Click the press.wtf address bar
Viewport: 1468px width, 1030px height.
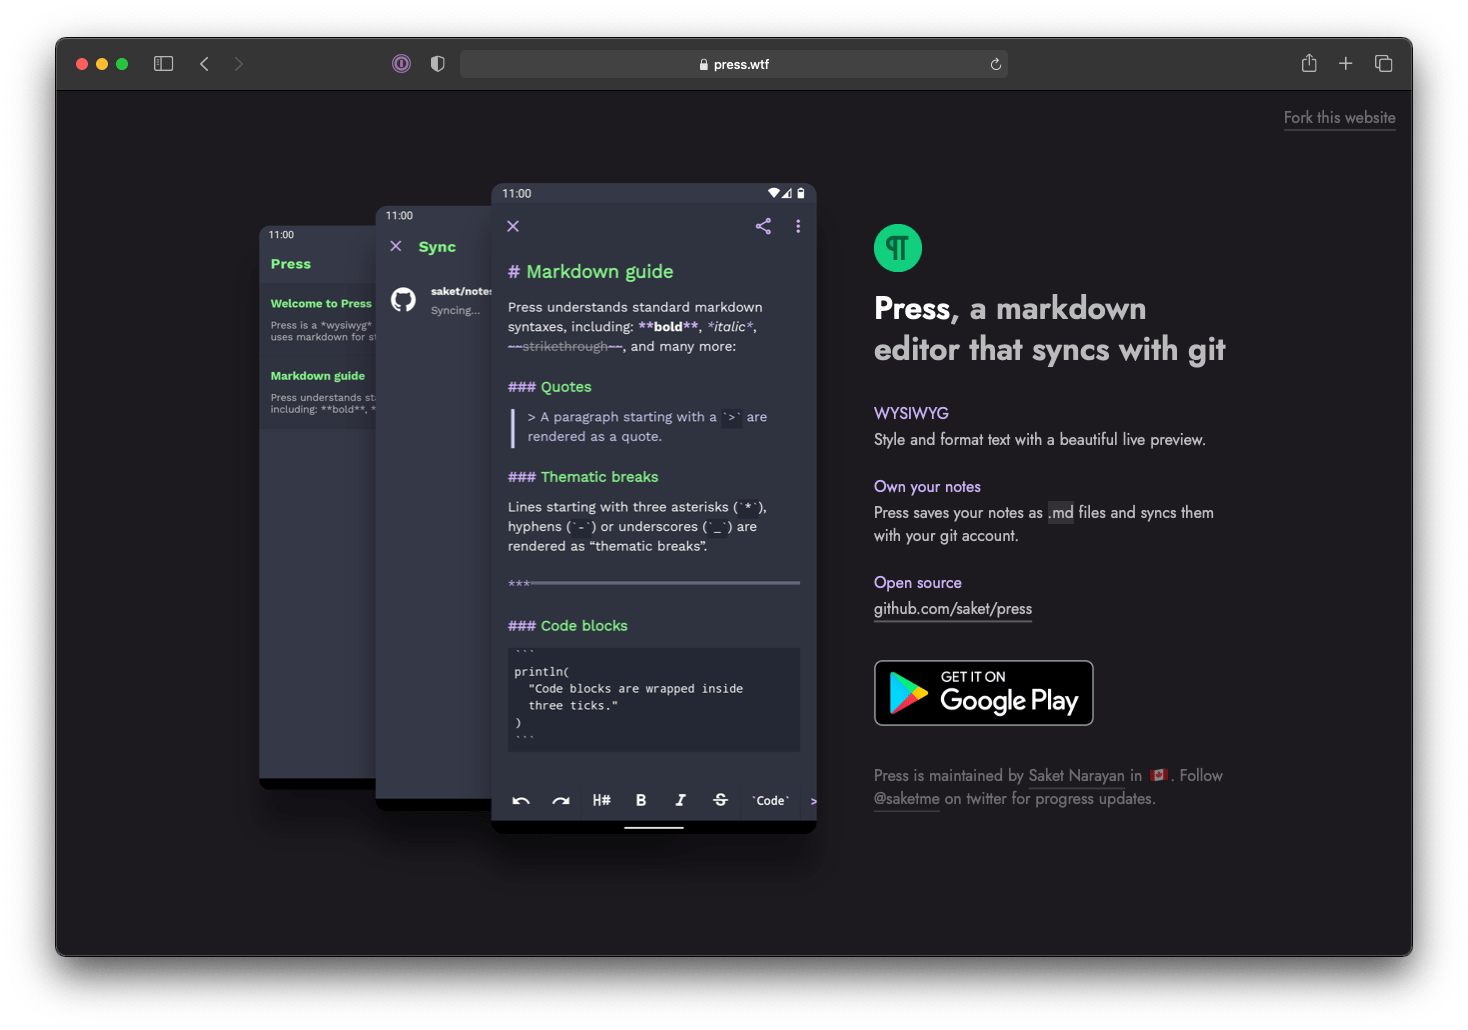(x=733, y=64)
